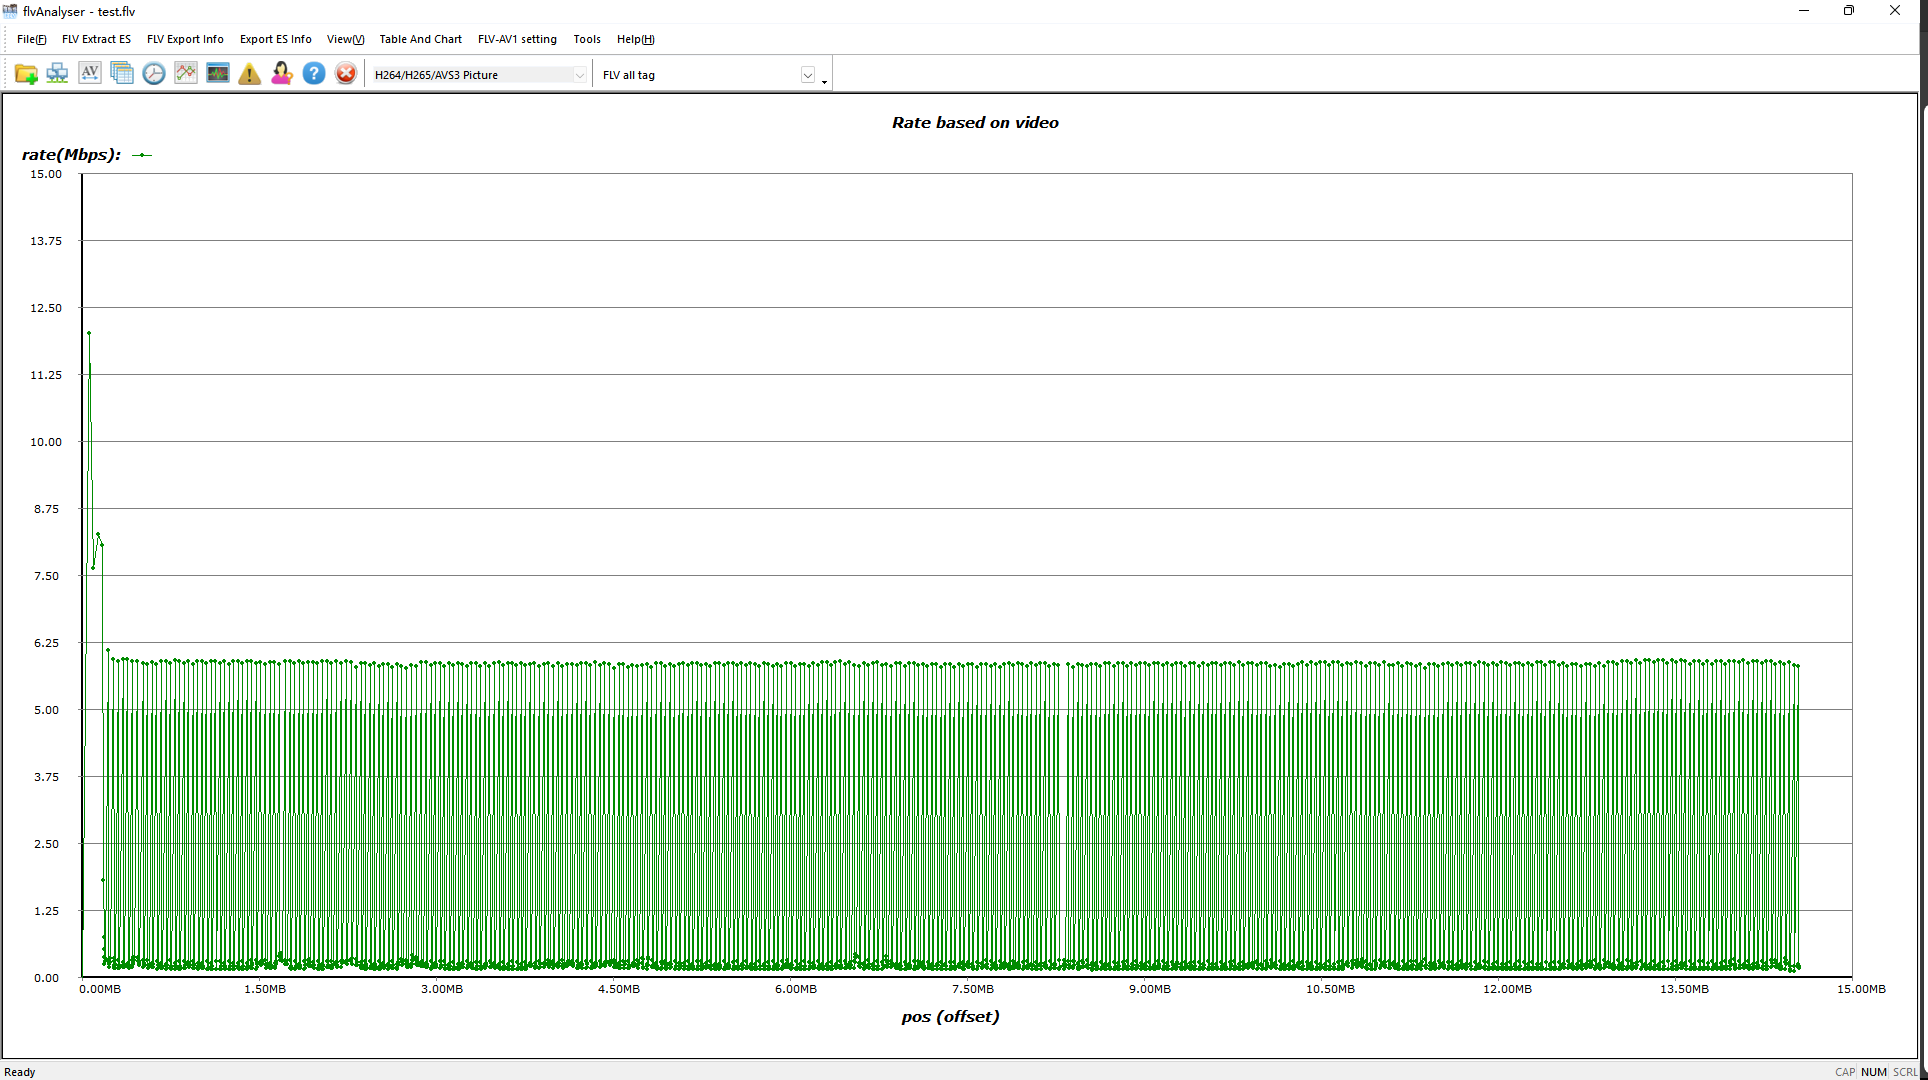Minimize the flvAnalyser window
This screenshot has height=1080, width=1928.
point(1804,11)
